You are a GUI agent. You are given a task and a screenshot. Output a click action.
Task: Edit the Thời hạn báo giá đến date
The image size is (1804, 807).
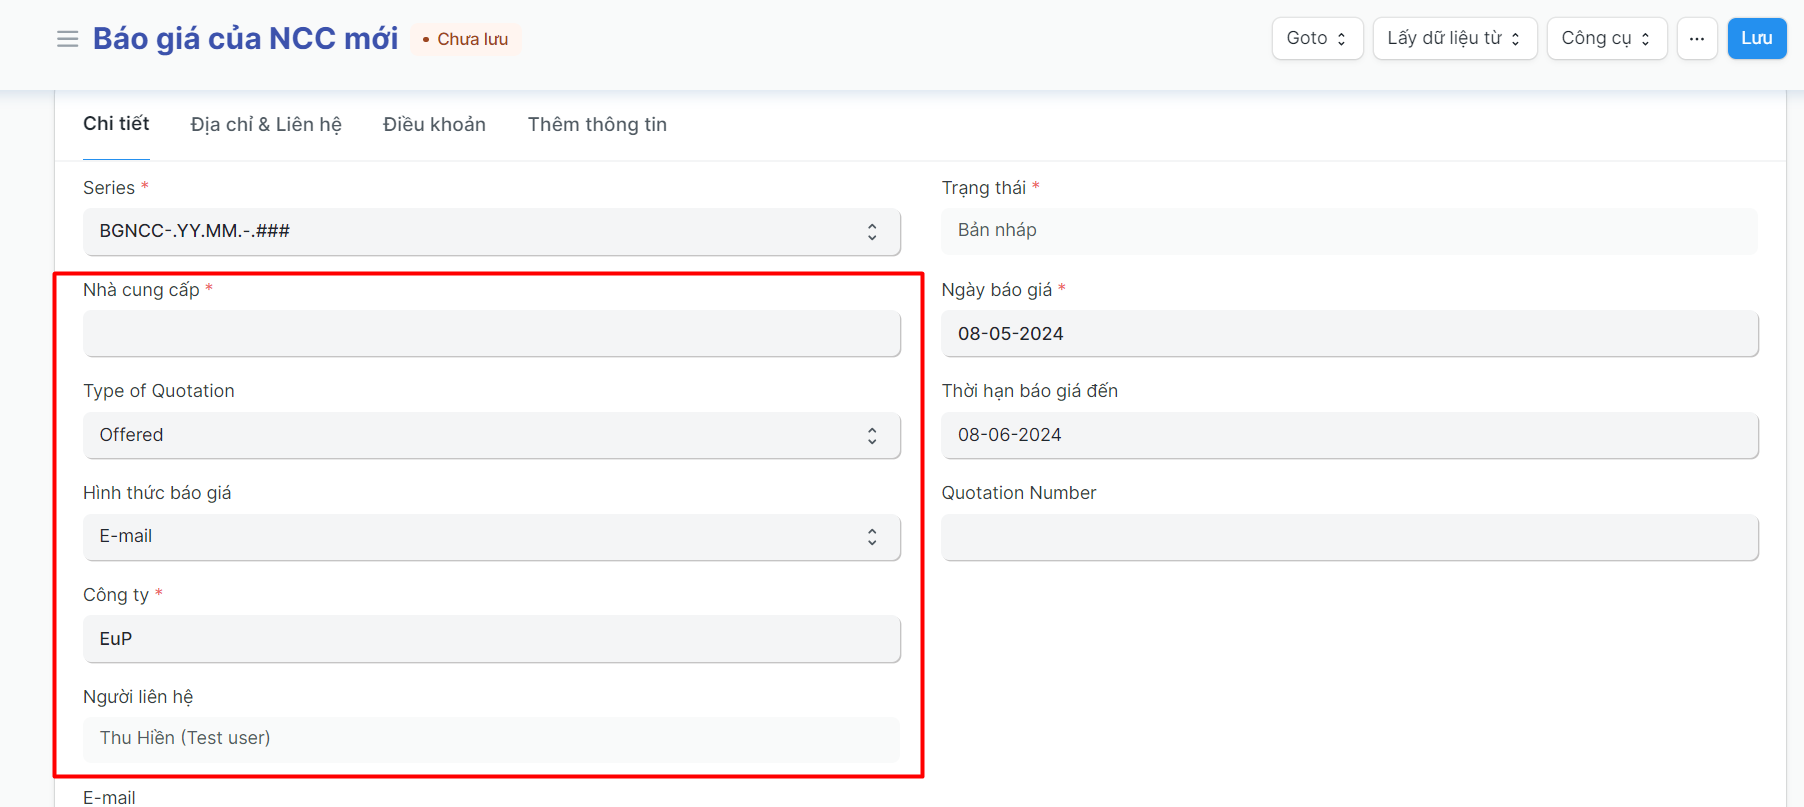[x=1349, y=436]
